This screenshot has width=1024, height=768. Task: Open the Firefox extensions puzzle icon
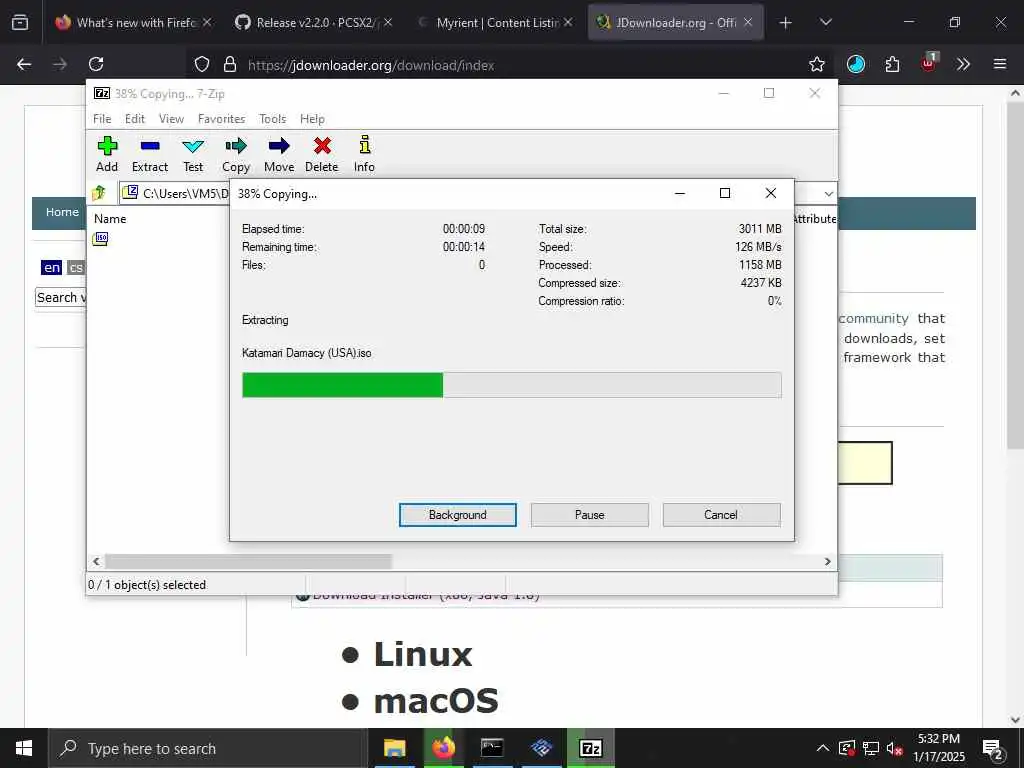tap(892, 64)
